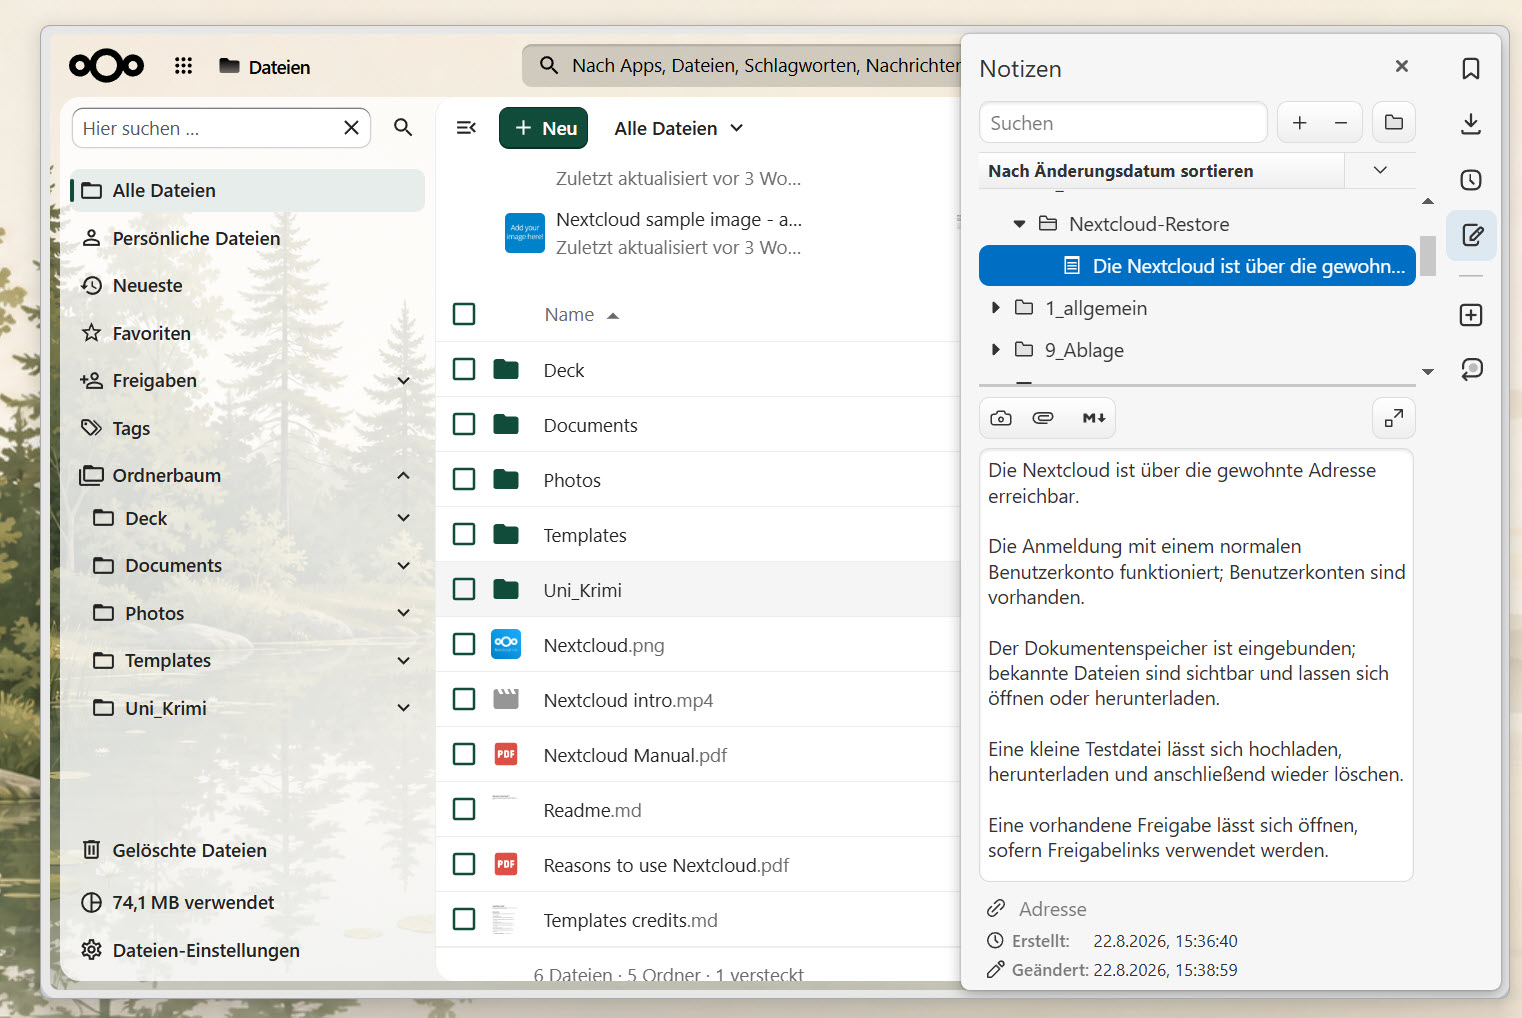Click the download icon in the right strip

[1471, 124]
